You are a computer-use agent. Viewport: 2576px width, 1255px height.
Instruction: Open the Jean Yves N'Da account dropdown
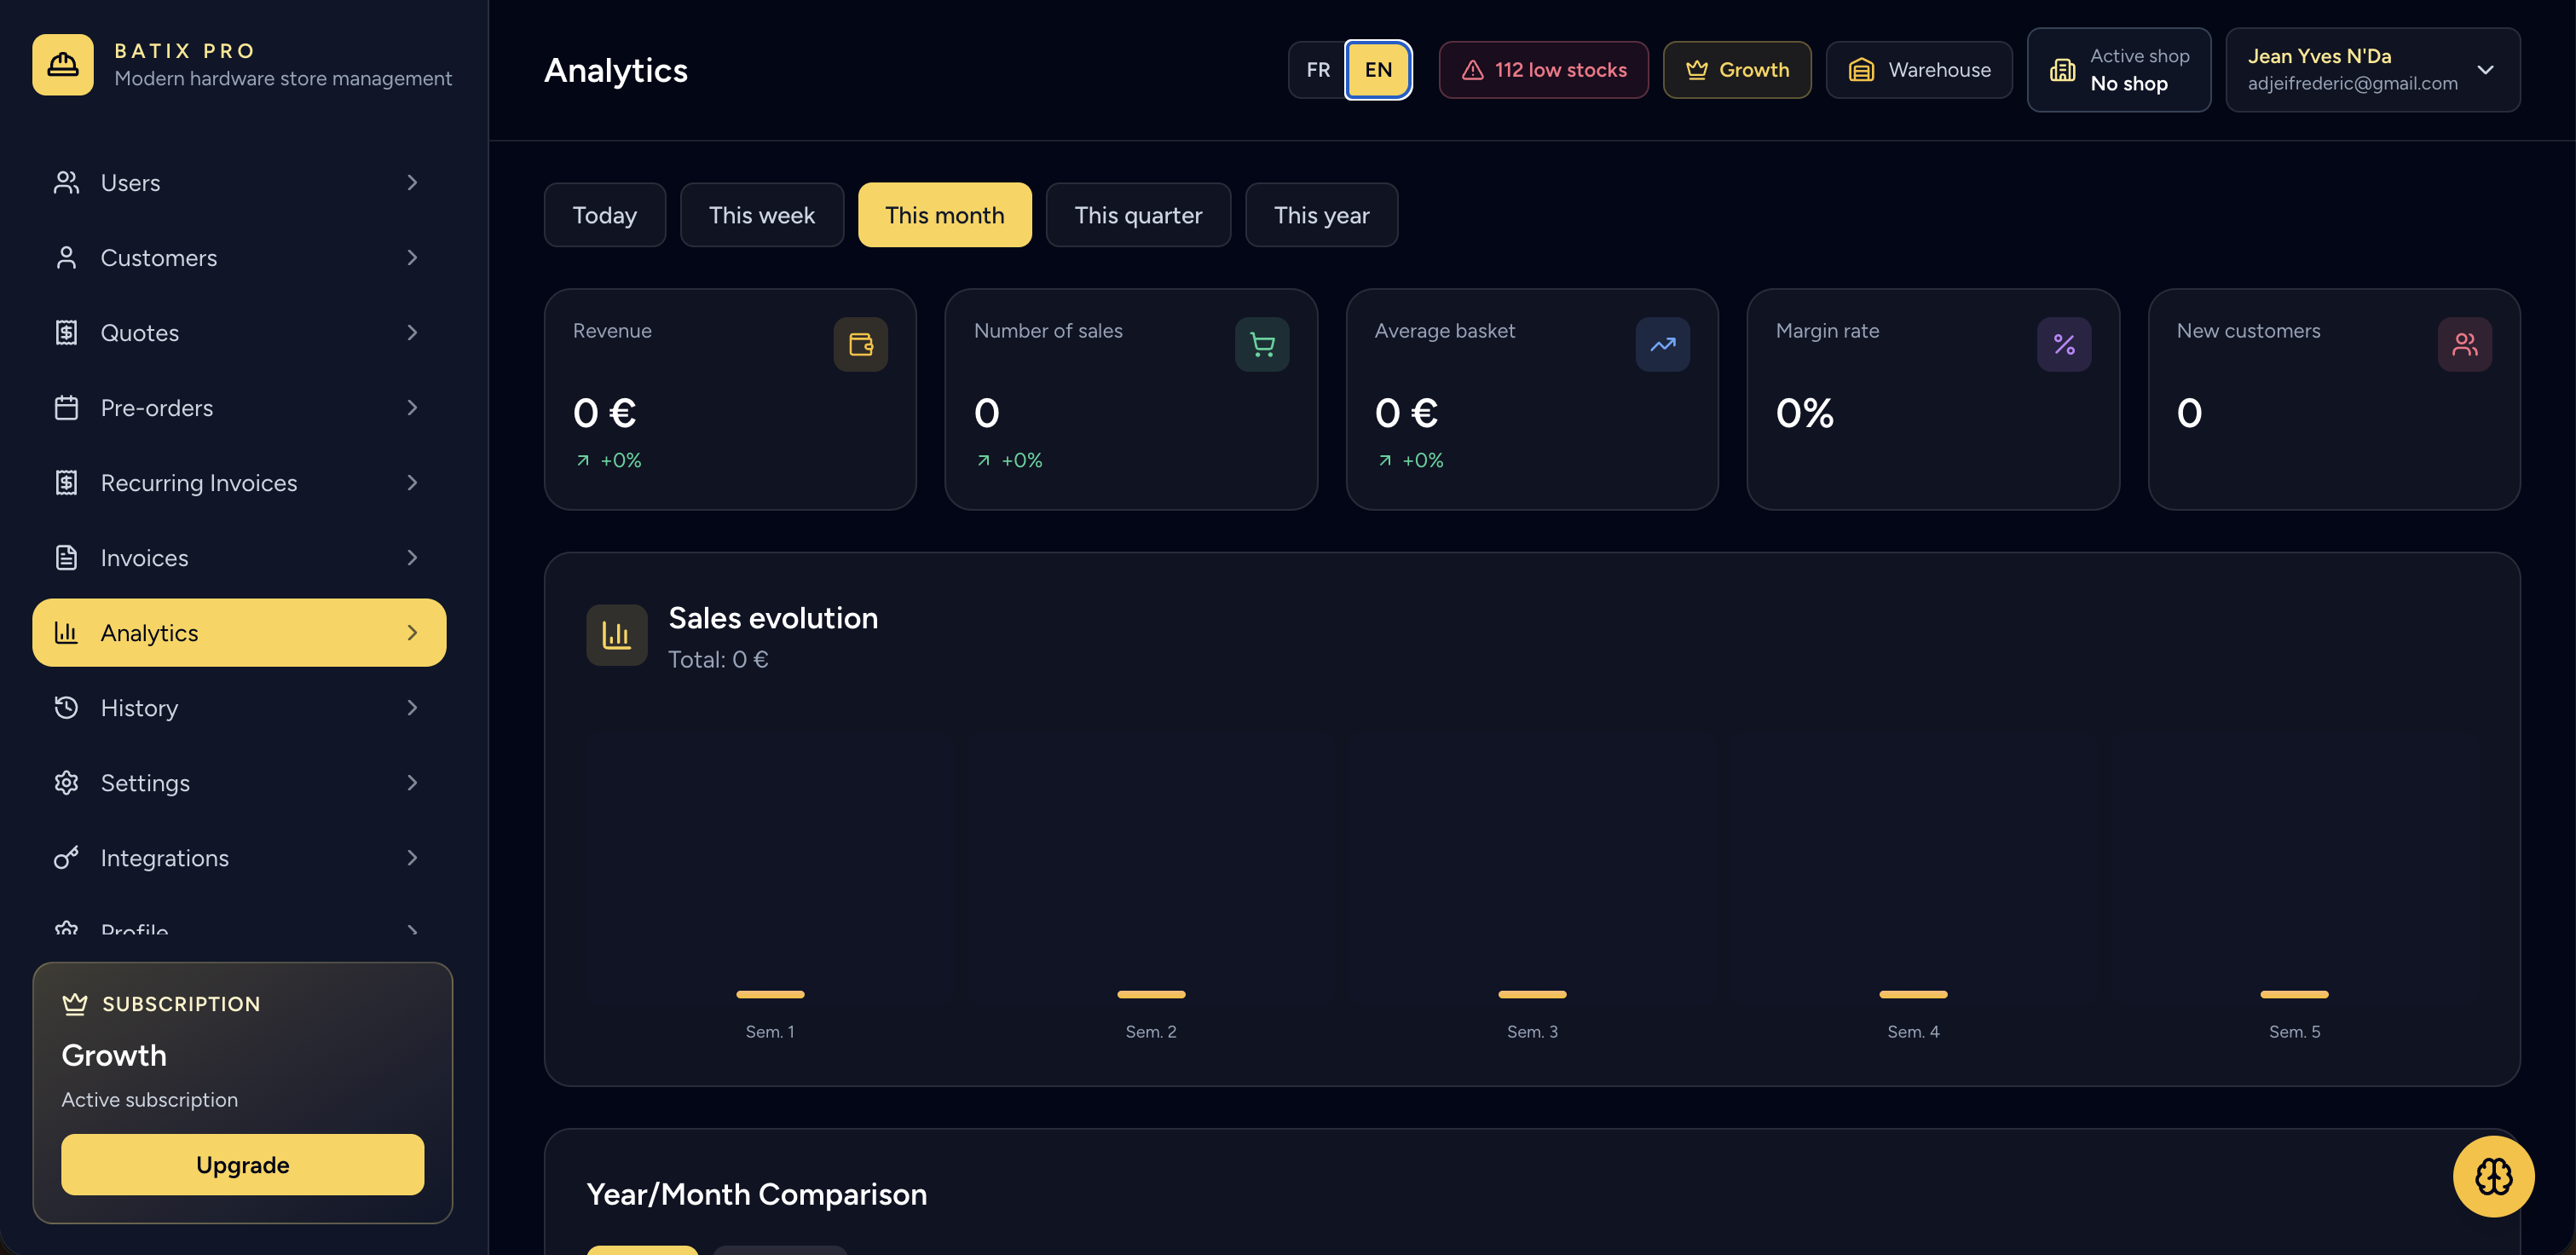(x=2372, y=69)
